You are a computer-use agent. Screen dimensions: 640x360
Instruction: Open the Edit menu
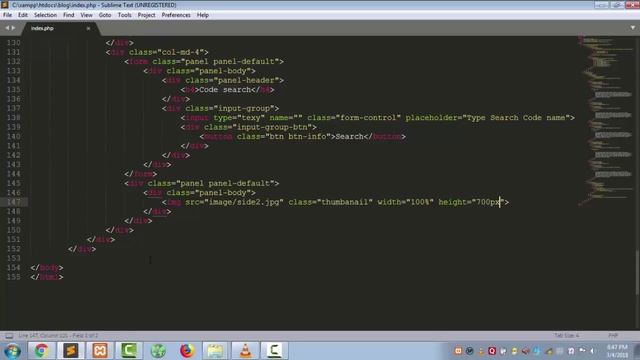pos(23,15)
